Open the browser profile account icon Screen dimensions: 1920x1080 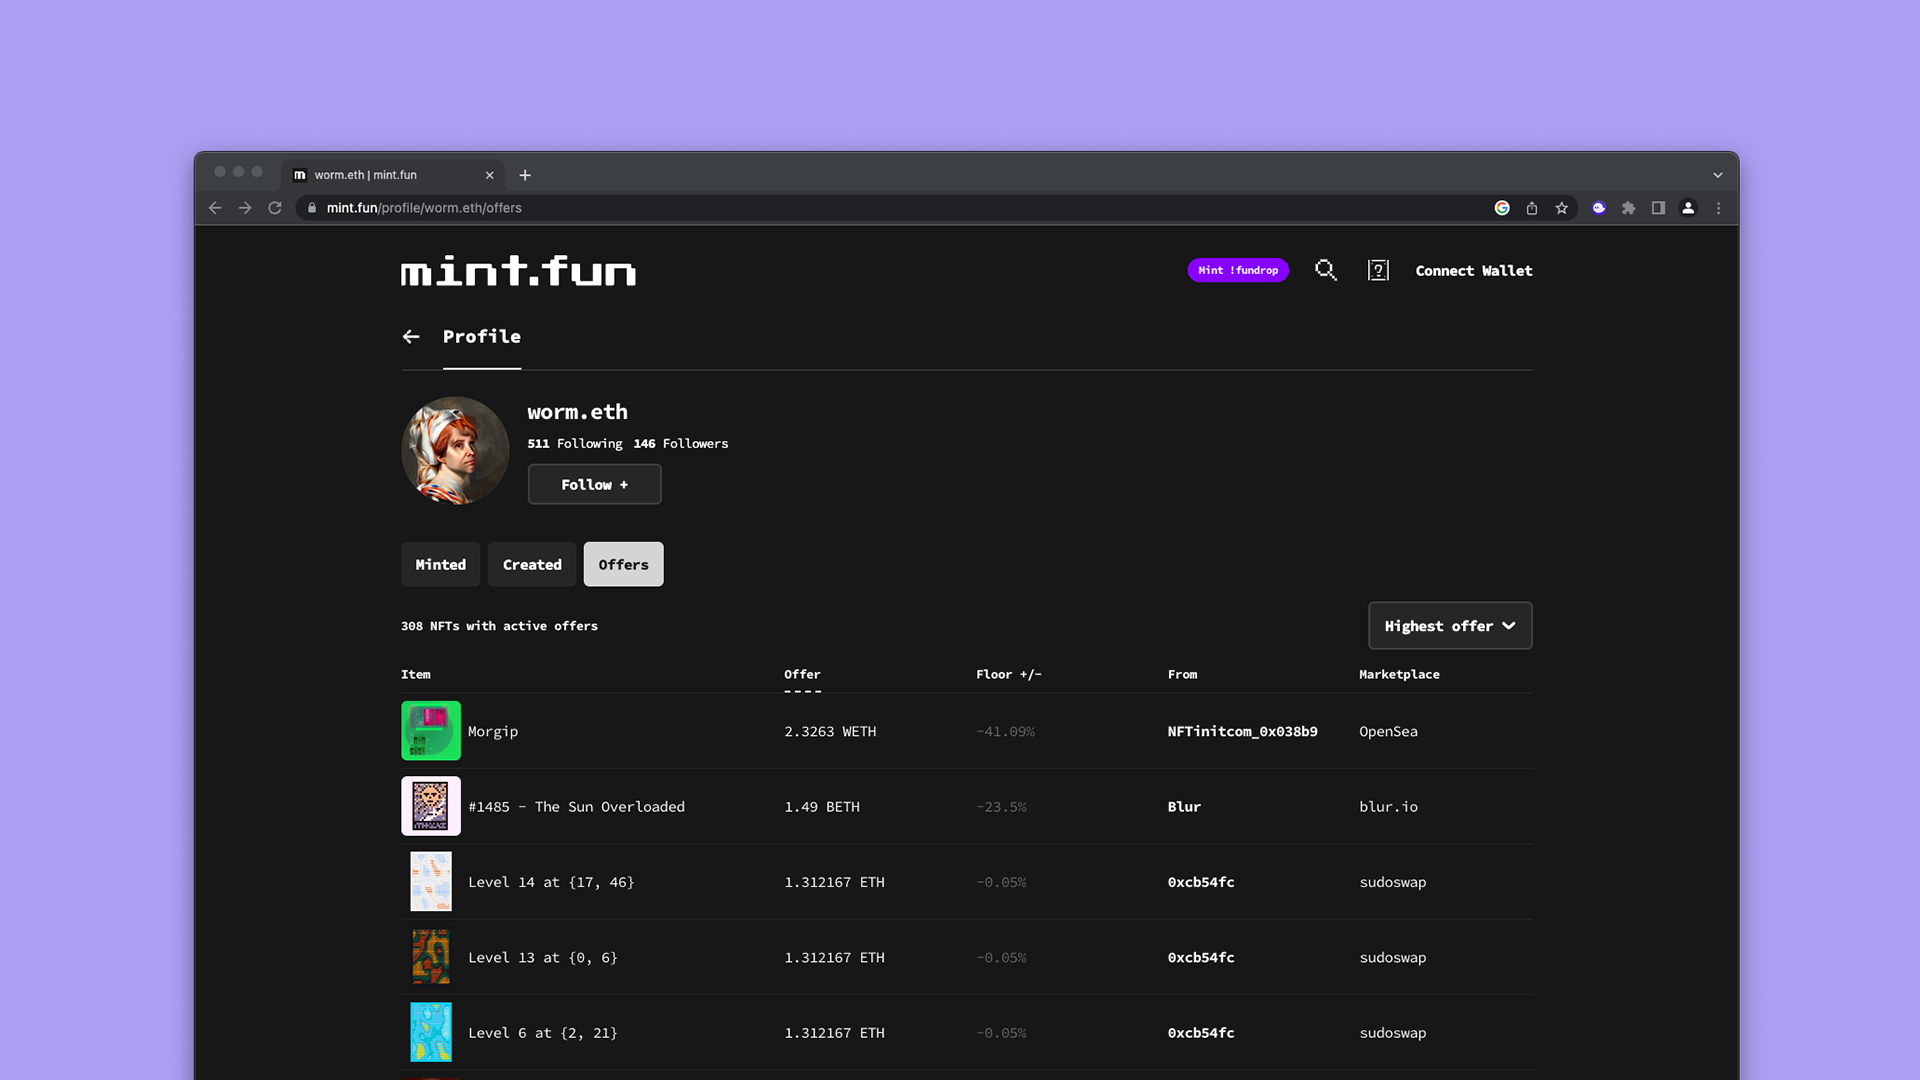[1688, 208]
